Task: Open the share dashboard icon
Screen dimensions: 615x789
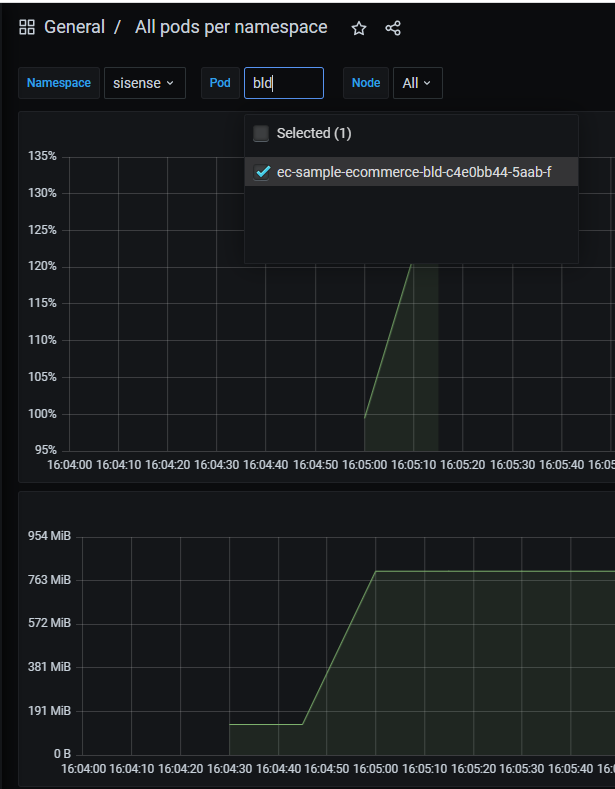Action: (393, 28)
